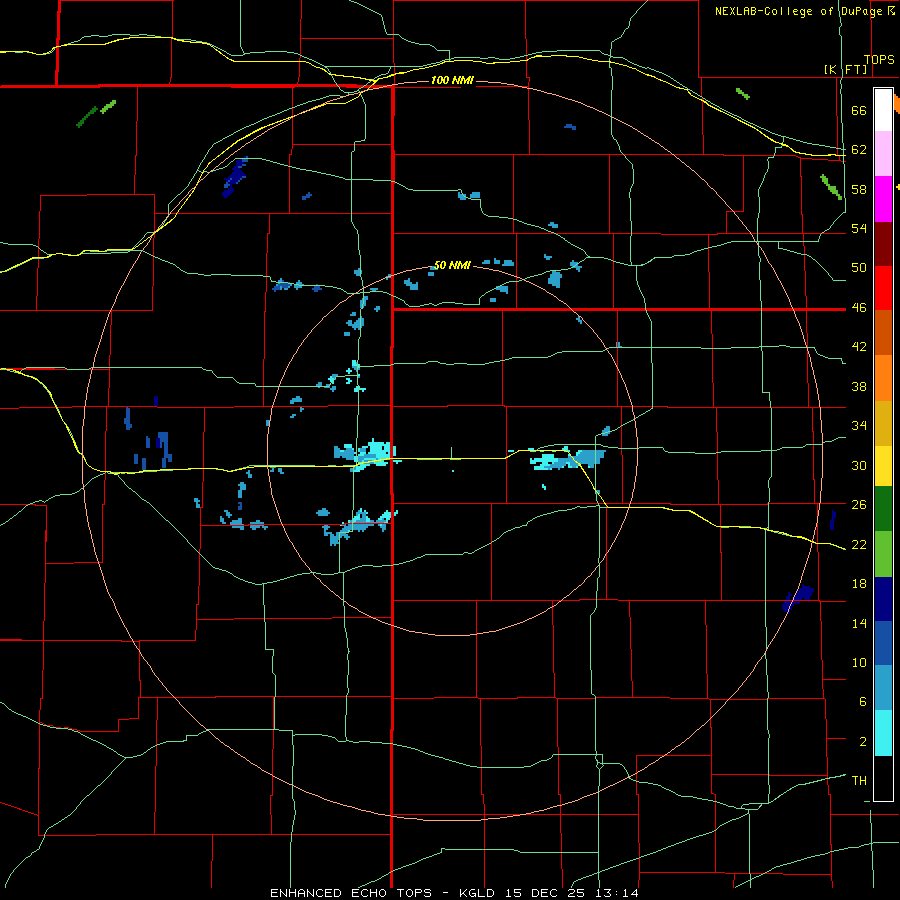900x900 pixels.
Task: Click the 50 NMI range ring label
Action: (452, 265)
